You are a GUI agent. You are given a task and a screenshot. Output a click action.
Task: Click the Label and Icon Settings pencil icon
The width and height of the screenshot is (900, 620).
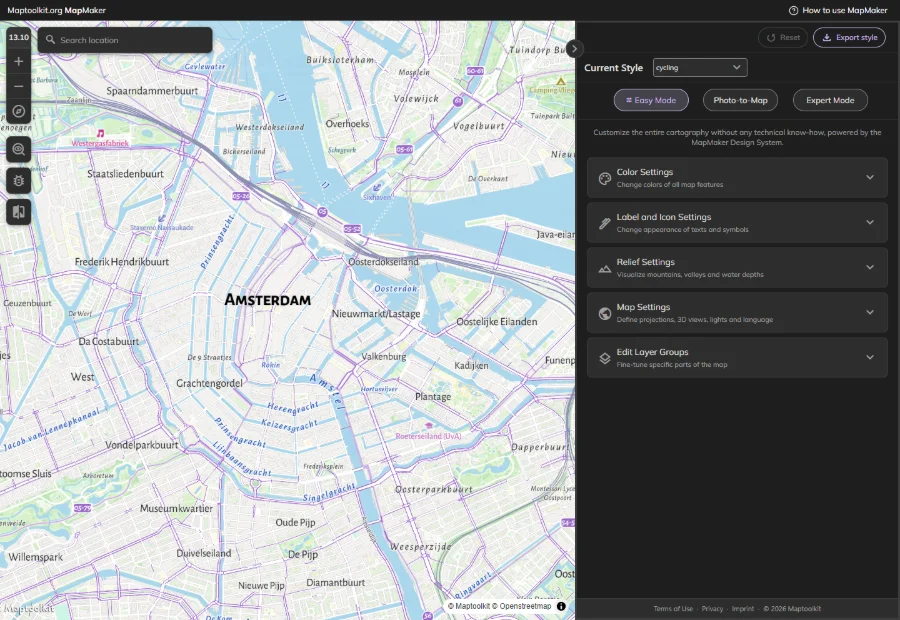coord(604,223)
